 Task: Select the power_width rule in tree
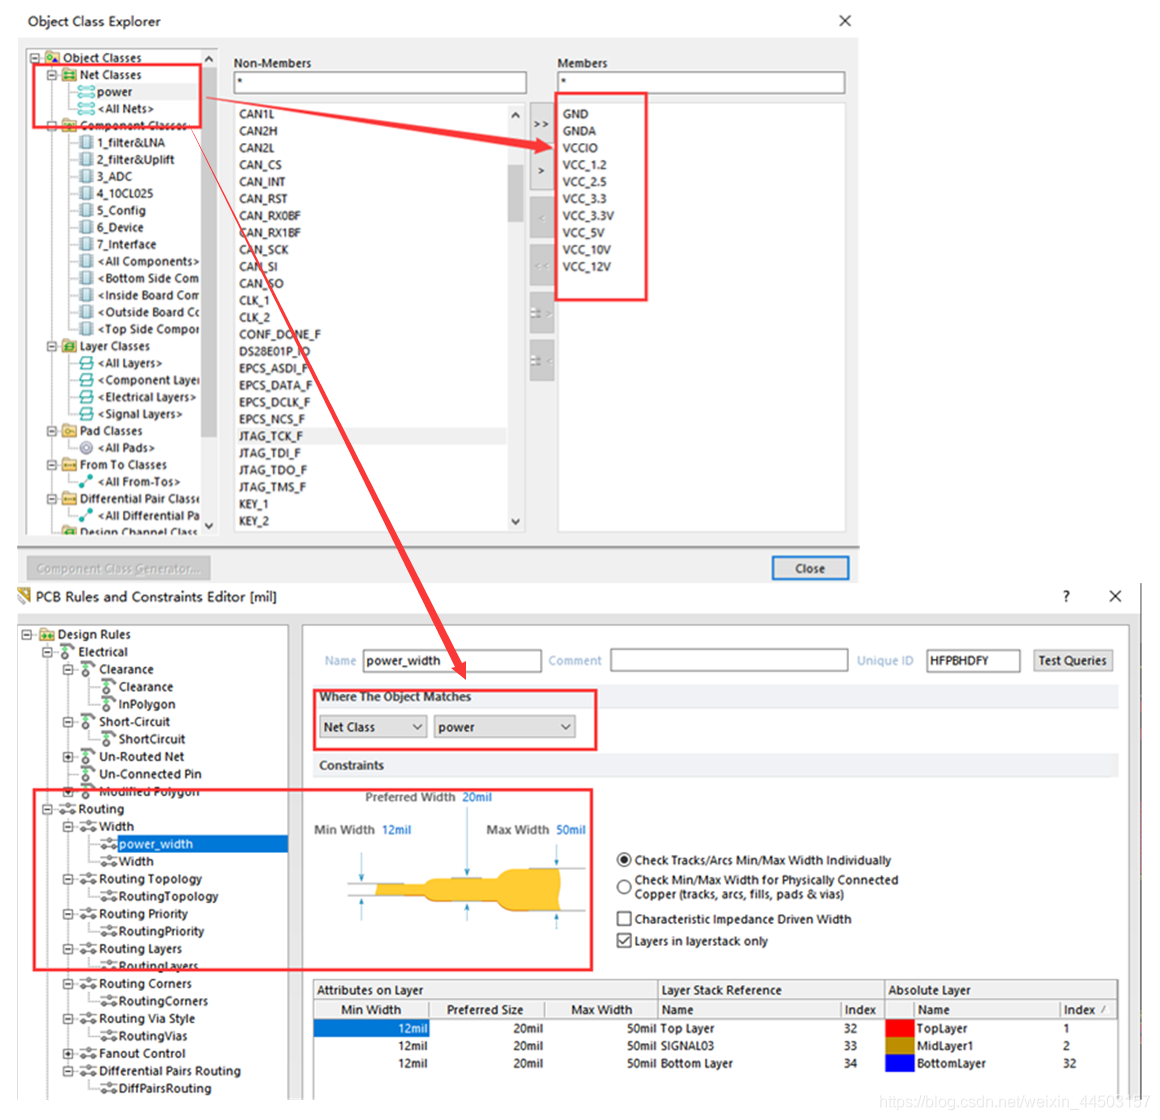(x=155, y=844)
